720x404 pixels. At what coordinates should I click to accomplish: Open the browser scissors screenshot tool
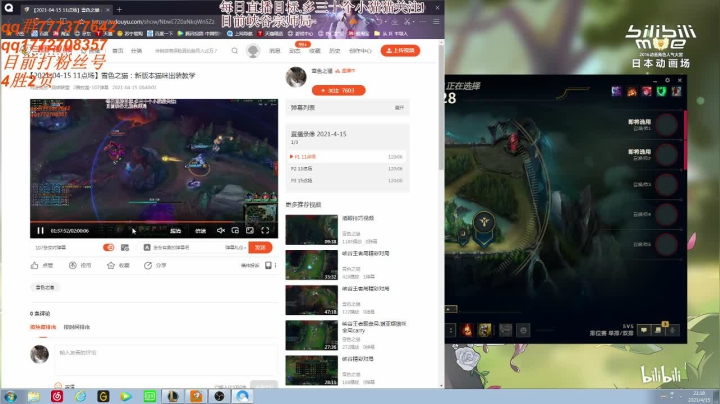[x=407, y=22]
